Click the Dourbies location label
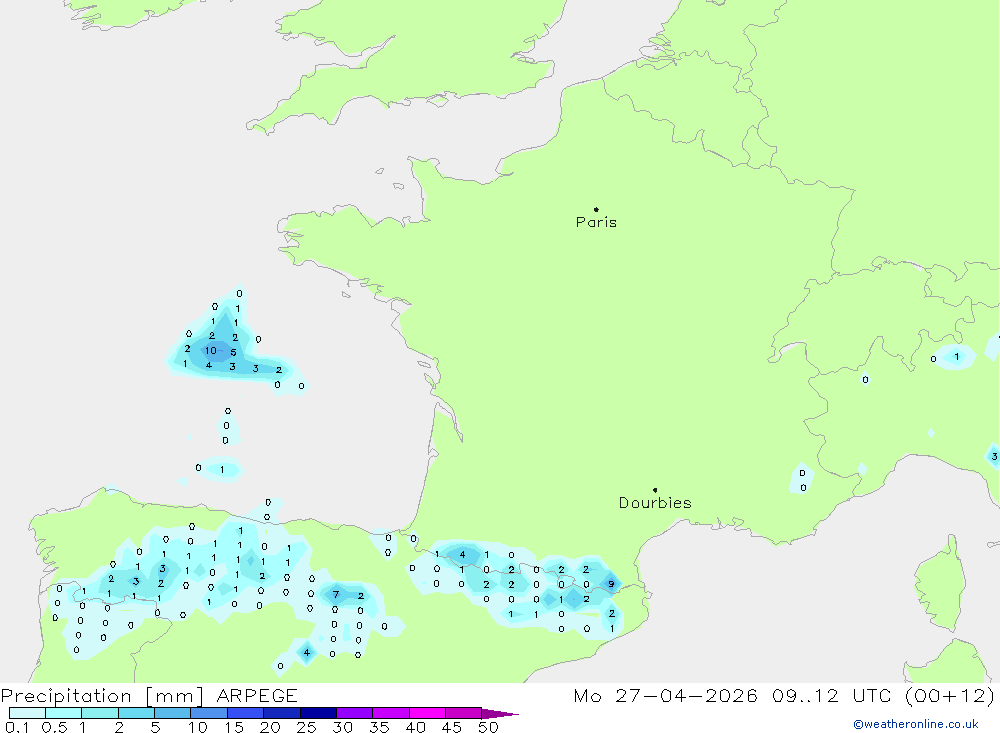 coord(655,503)
